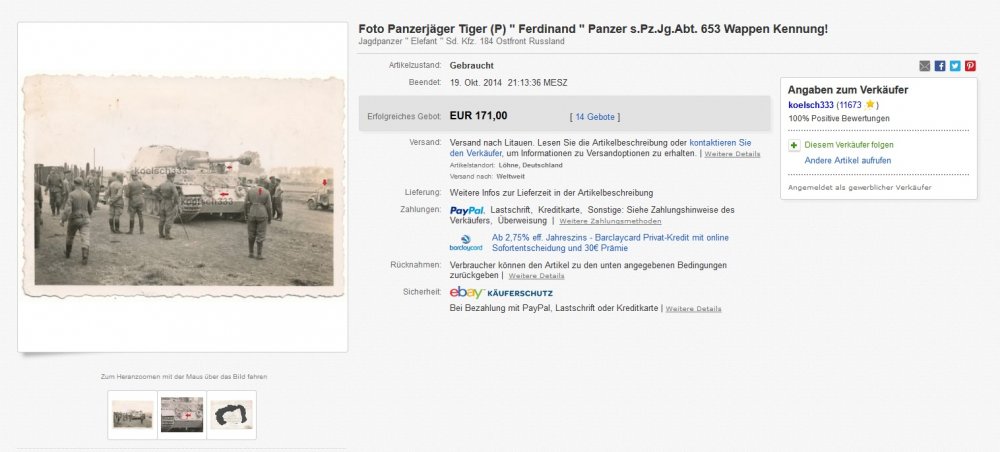Viewport: 1000px width, 452px height.
Task: Open "Andere Artikel aufrufen" link
Action: coord(848,160)
